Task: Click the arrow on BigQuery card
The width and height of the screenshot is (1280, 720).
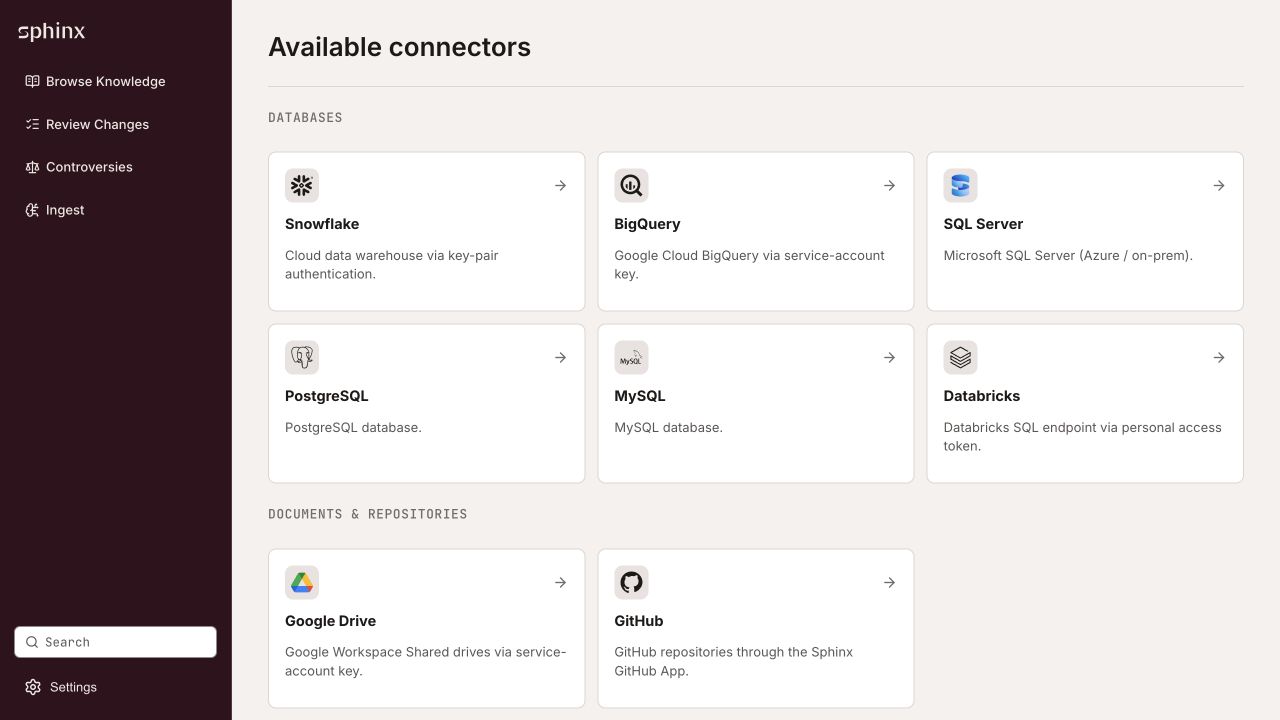Action: (889, 185)
